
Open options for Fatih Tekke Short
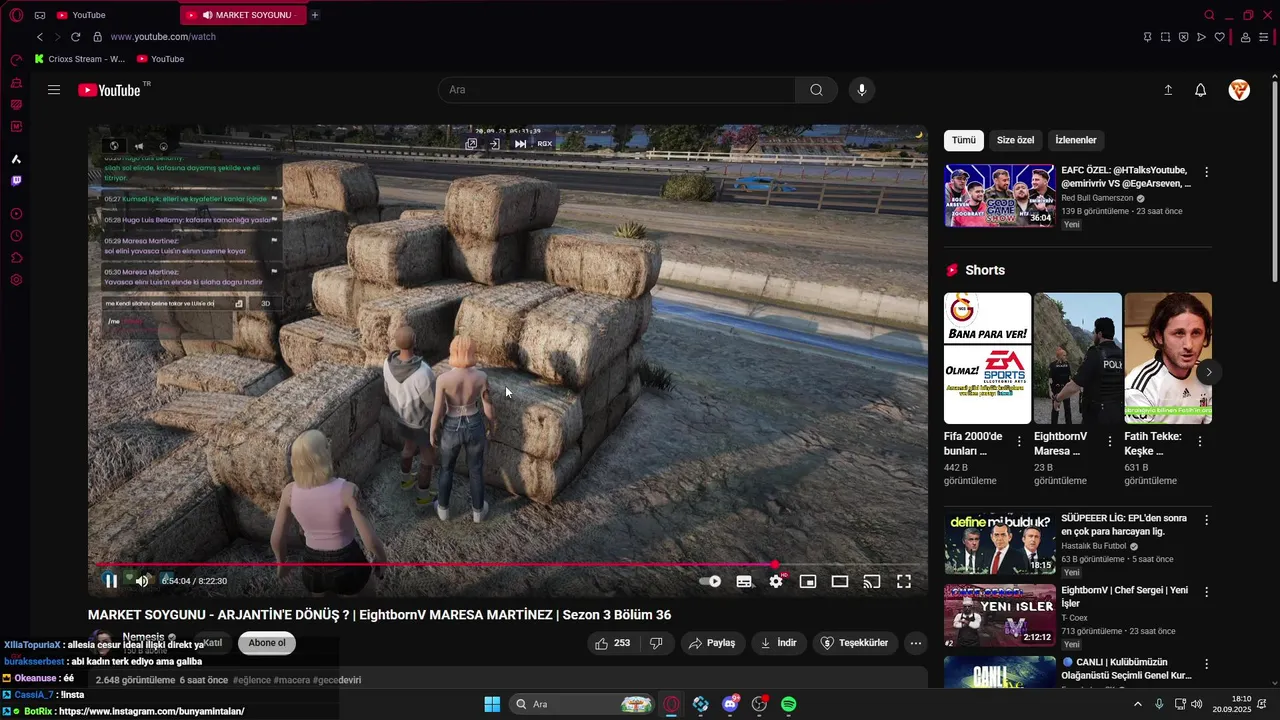point(1199,441)
